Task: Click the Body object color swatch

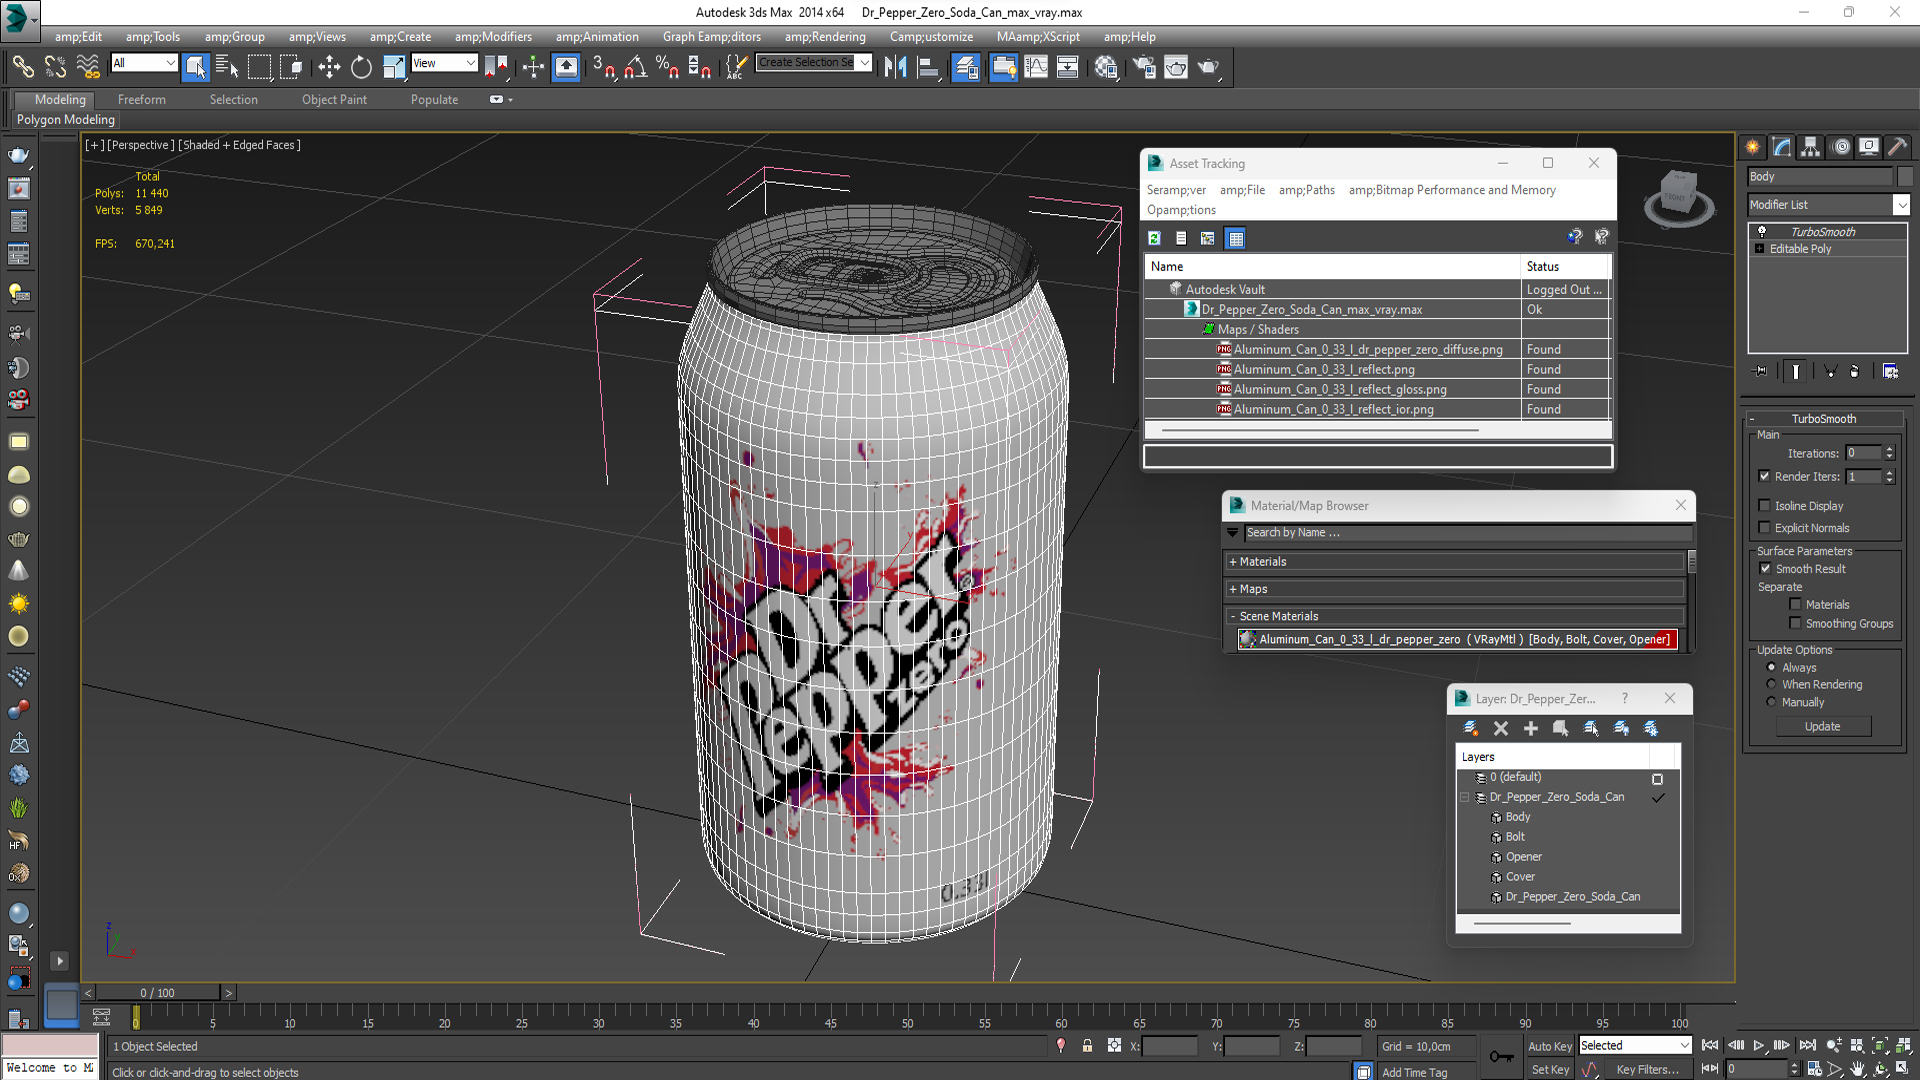Action: coord(1904,176)
